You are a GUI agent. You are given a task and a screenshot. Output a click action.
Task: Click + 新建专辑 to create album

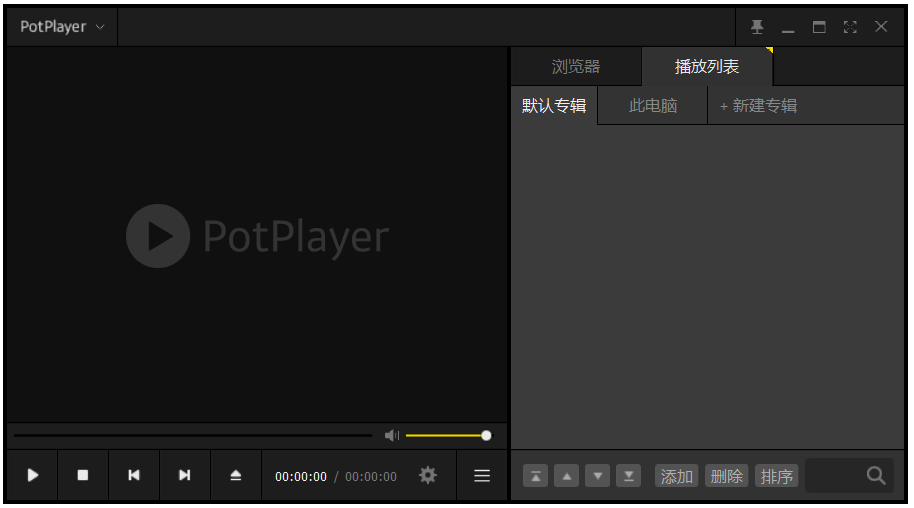[x=758, y=106]
